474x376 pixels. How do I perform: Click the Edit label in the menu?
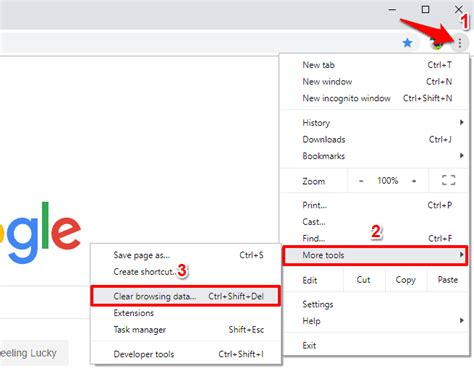click(x=310, y=280)
